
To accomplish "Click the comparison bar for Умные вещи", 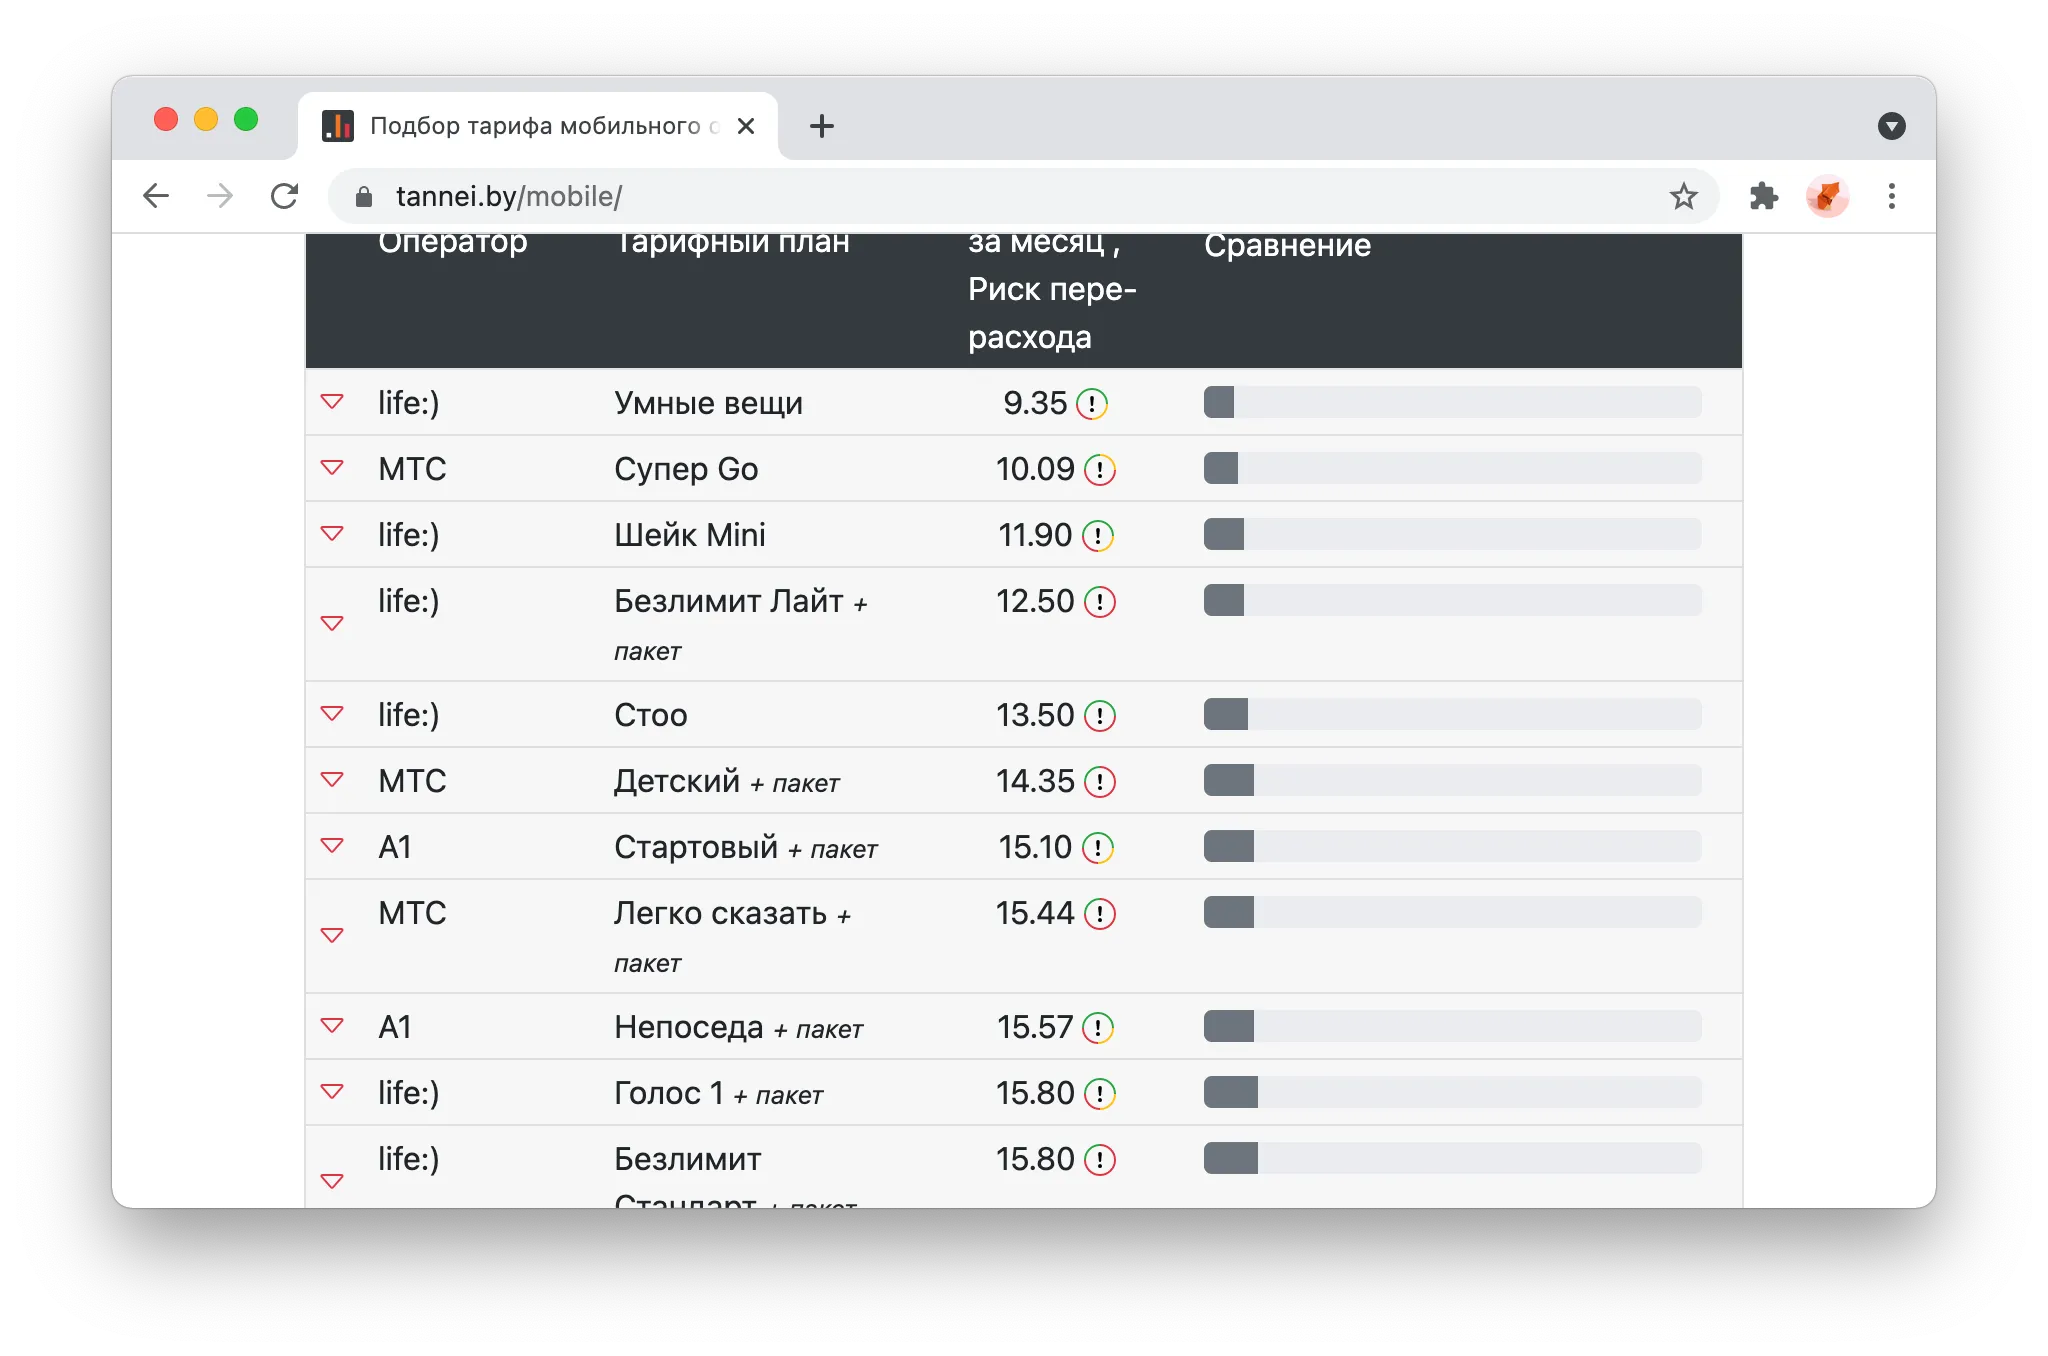I will pyautogui.click(x=1453, y=402).
